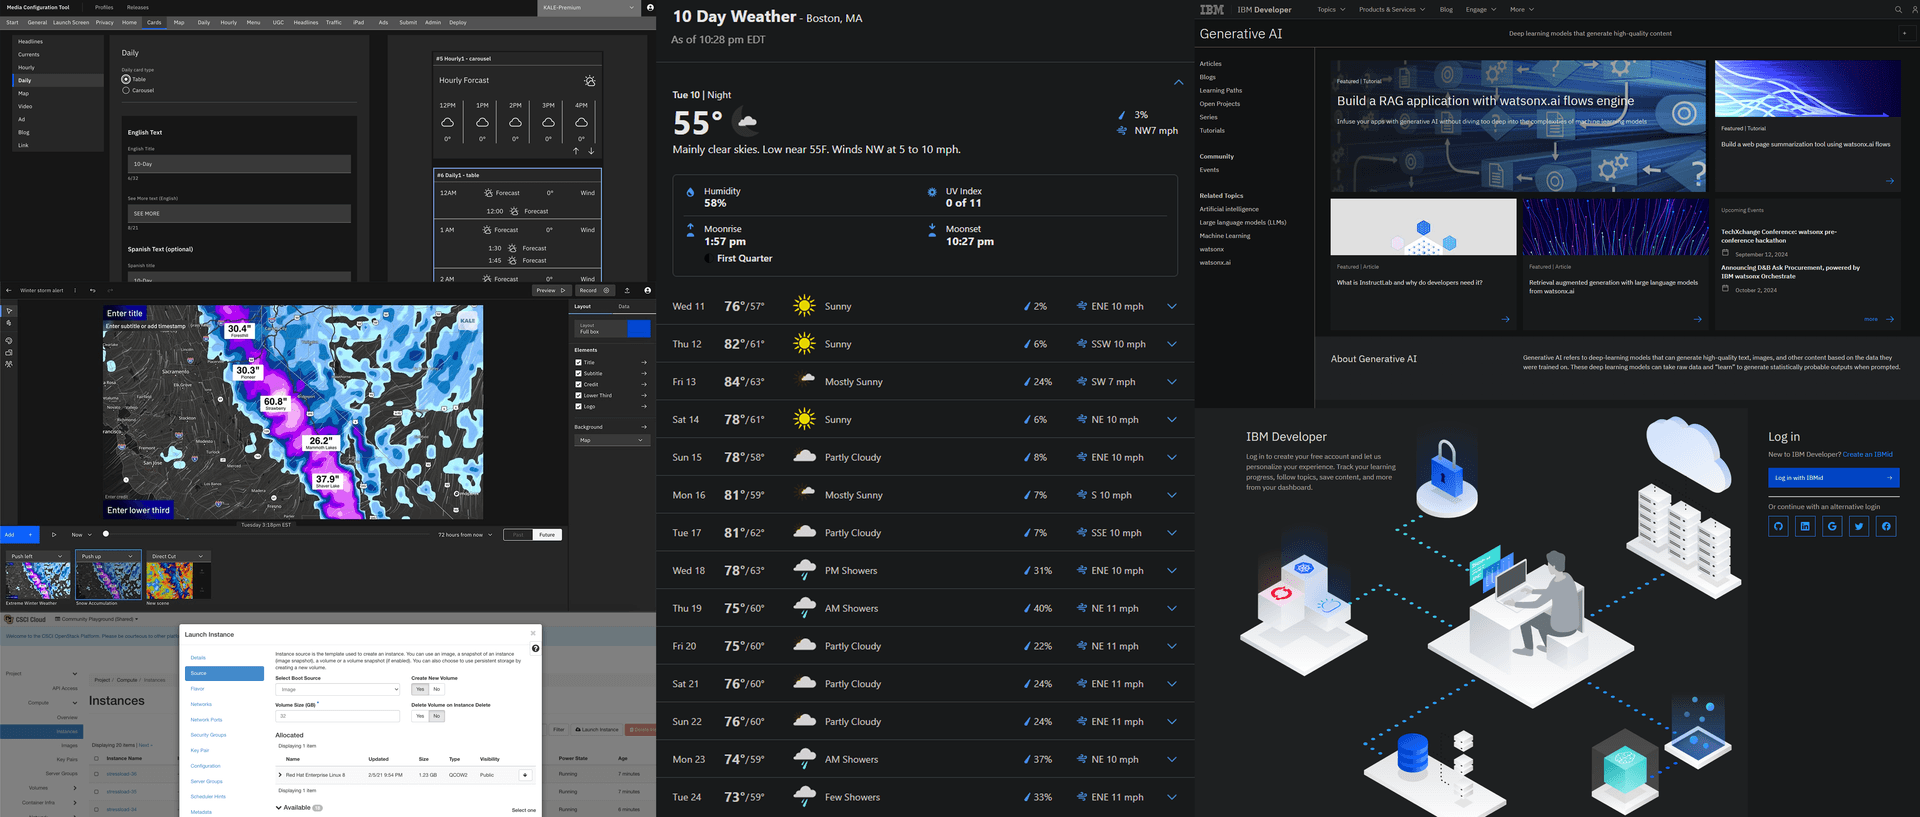Select the pointer tool in the map editor sidebar
This screenshot has height=817, width=1920.
(9, 311)
